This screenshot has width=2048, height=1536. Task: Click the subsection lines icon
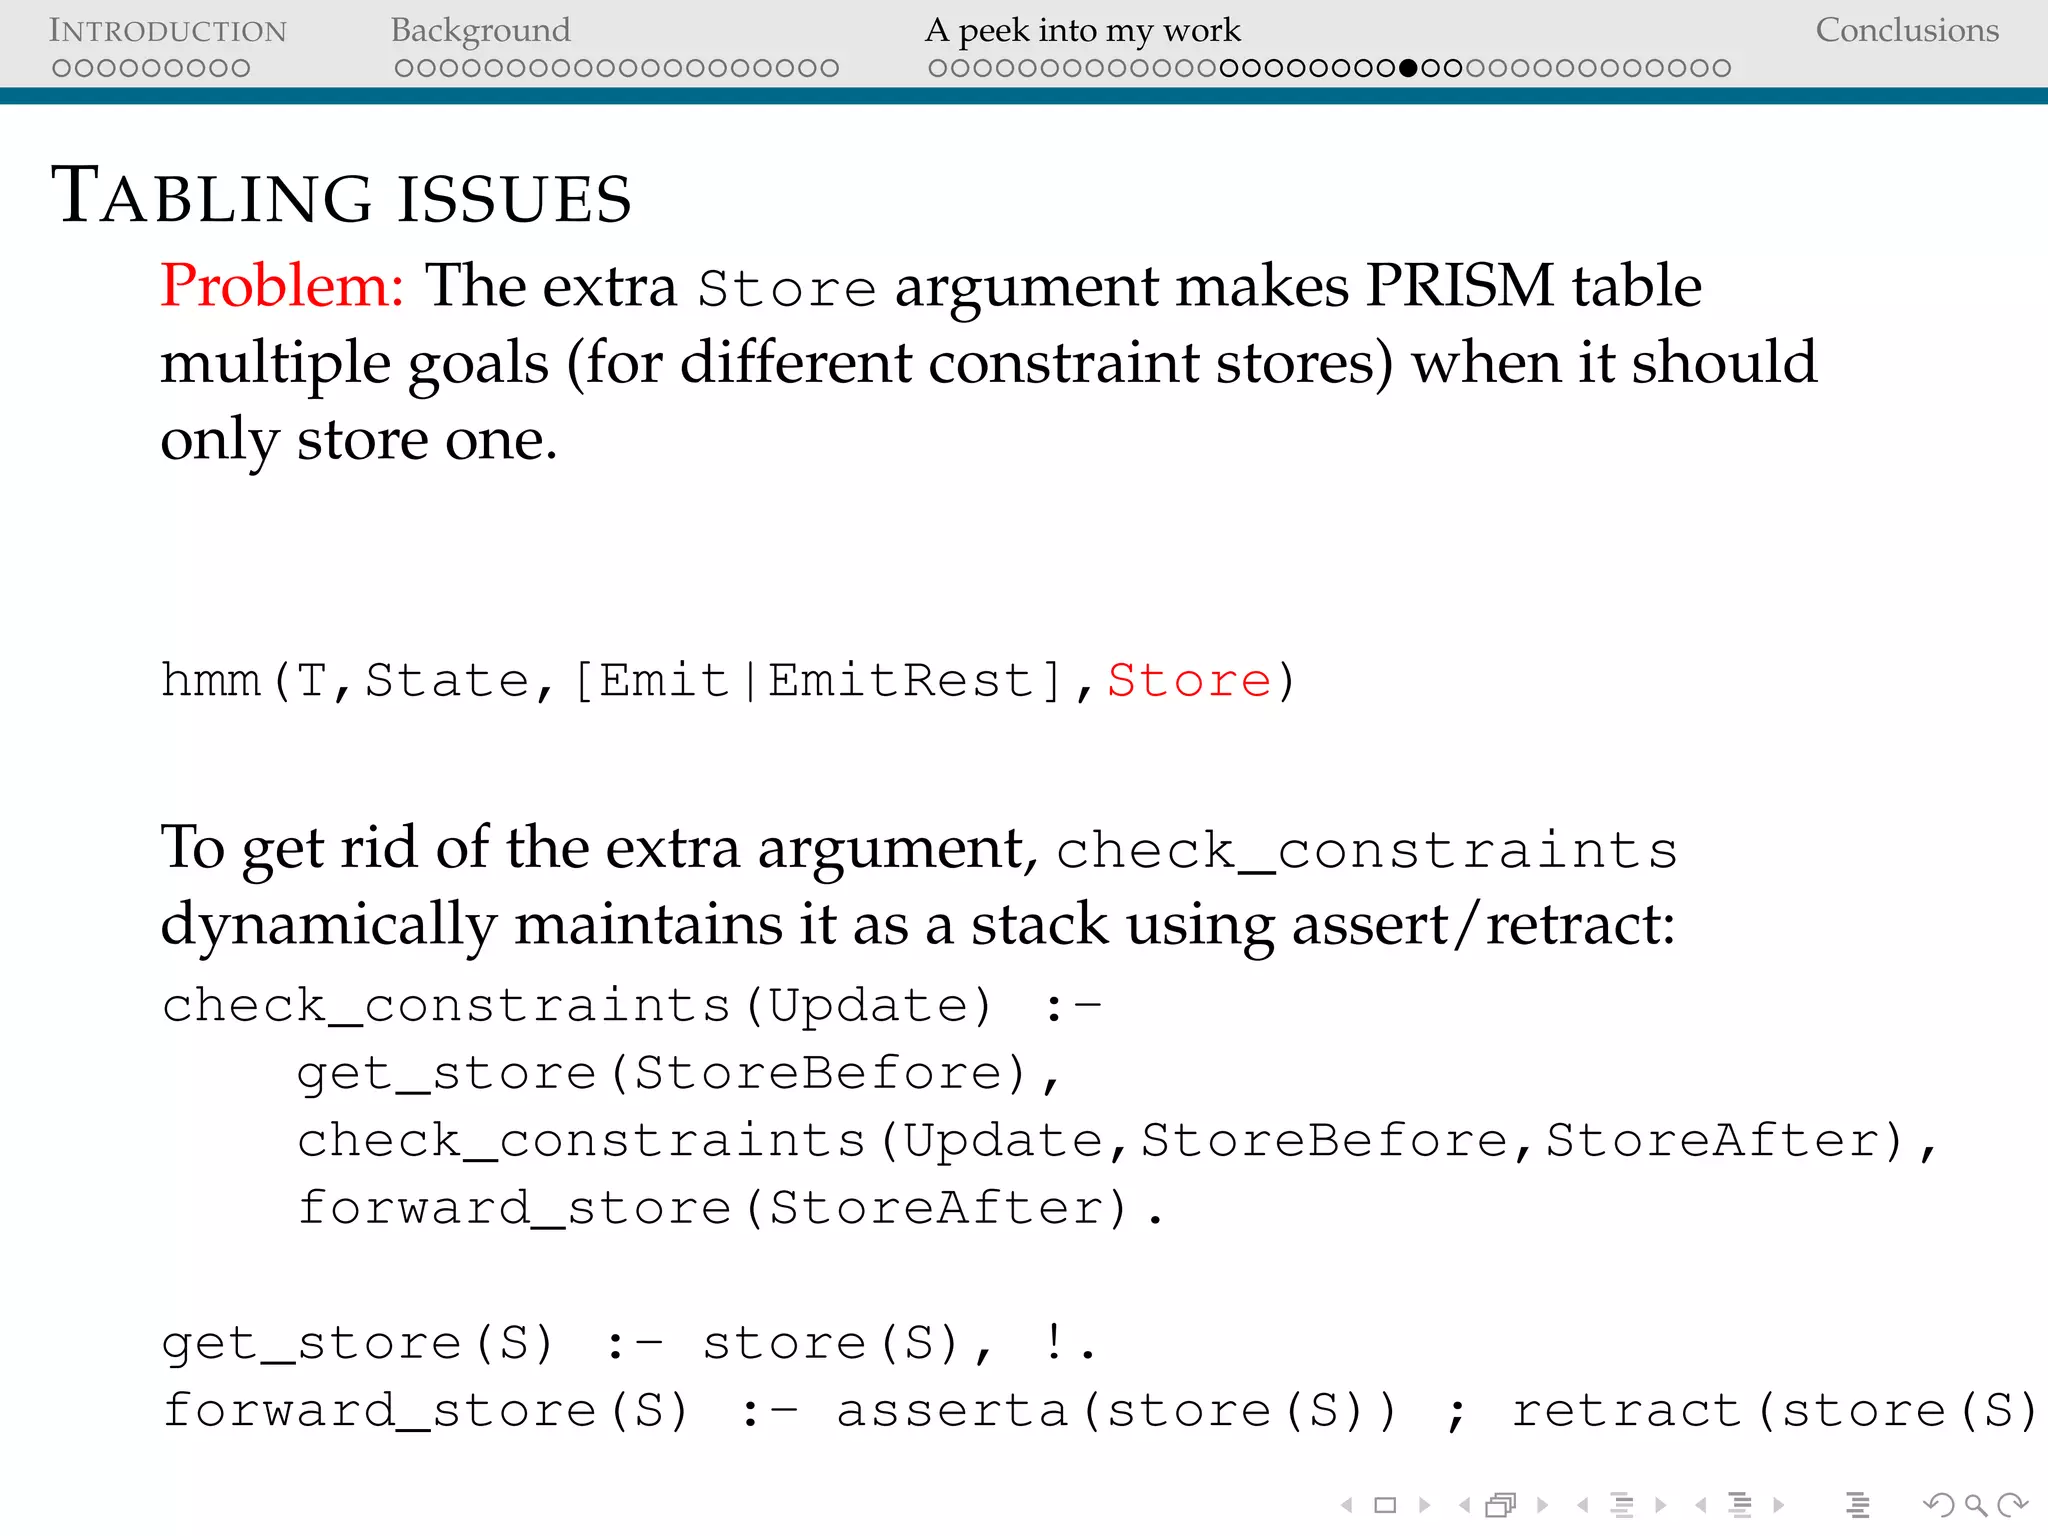(x=1622, y=1505)
